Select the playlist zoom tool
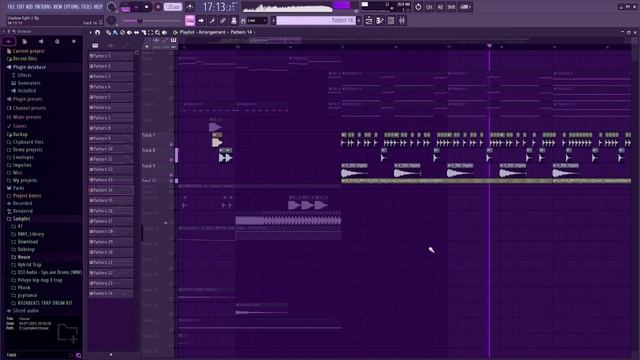This screenshot has height=360, width=640. 157,32
